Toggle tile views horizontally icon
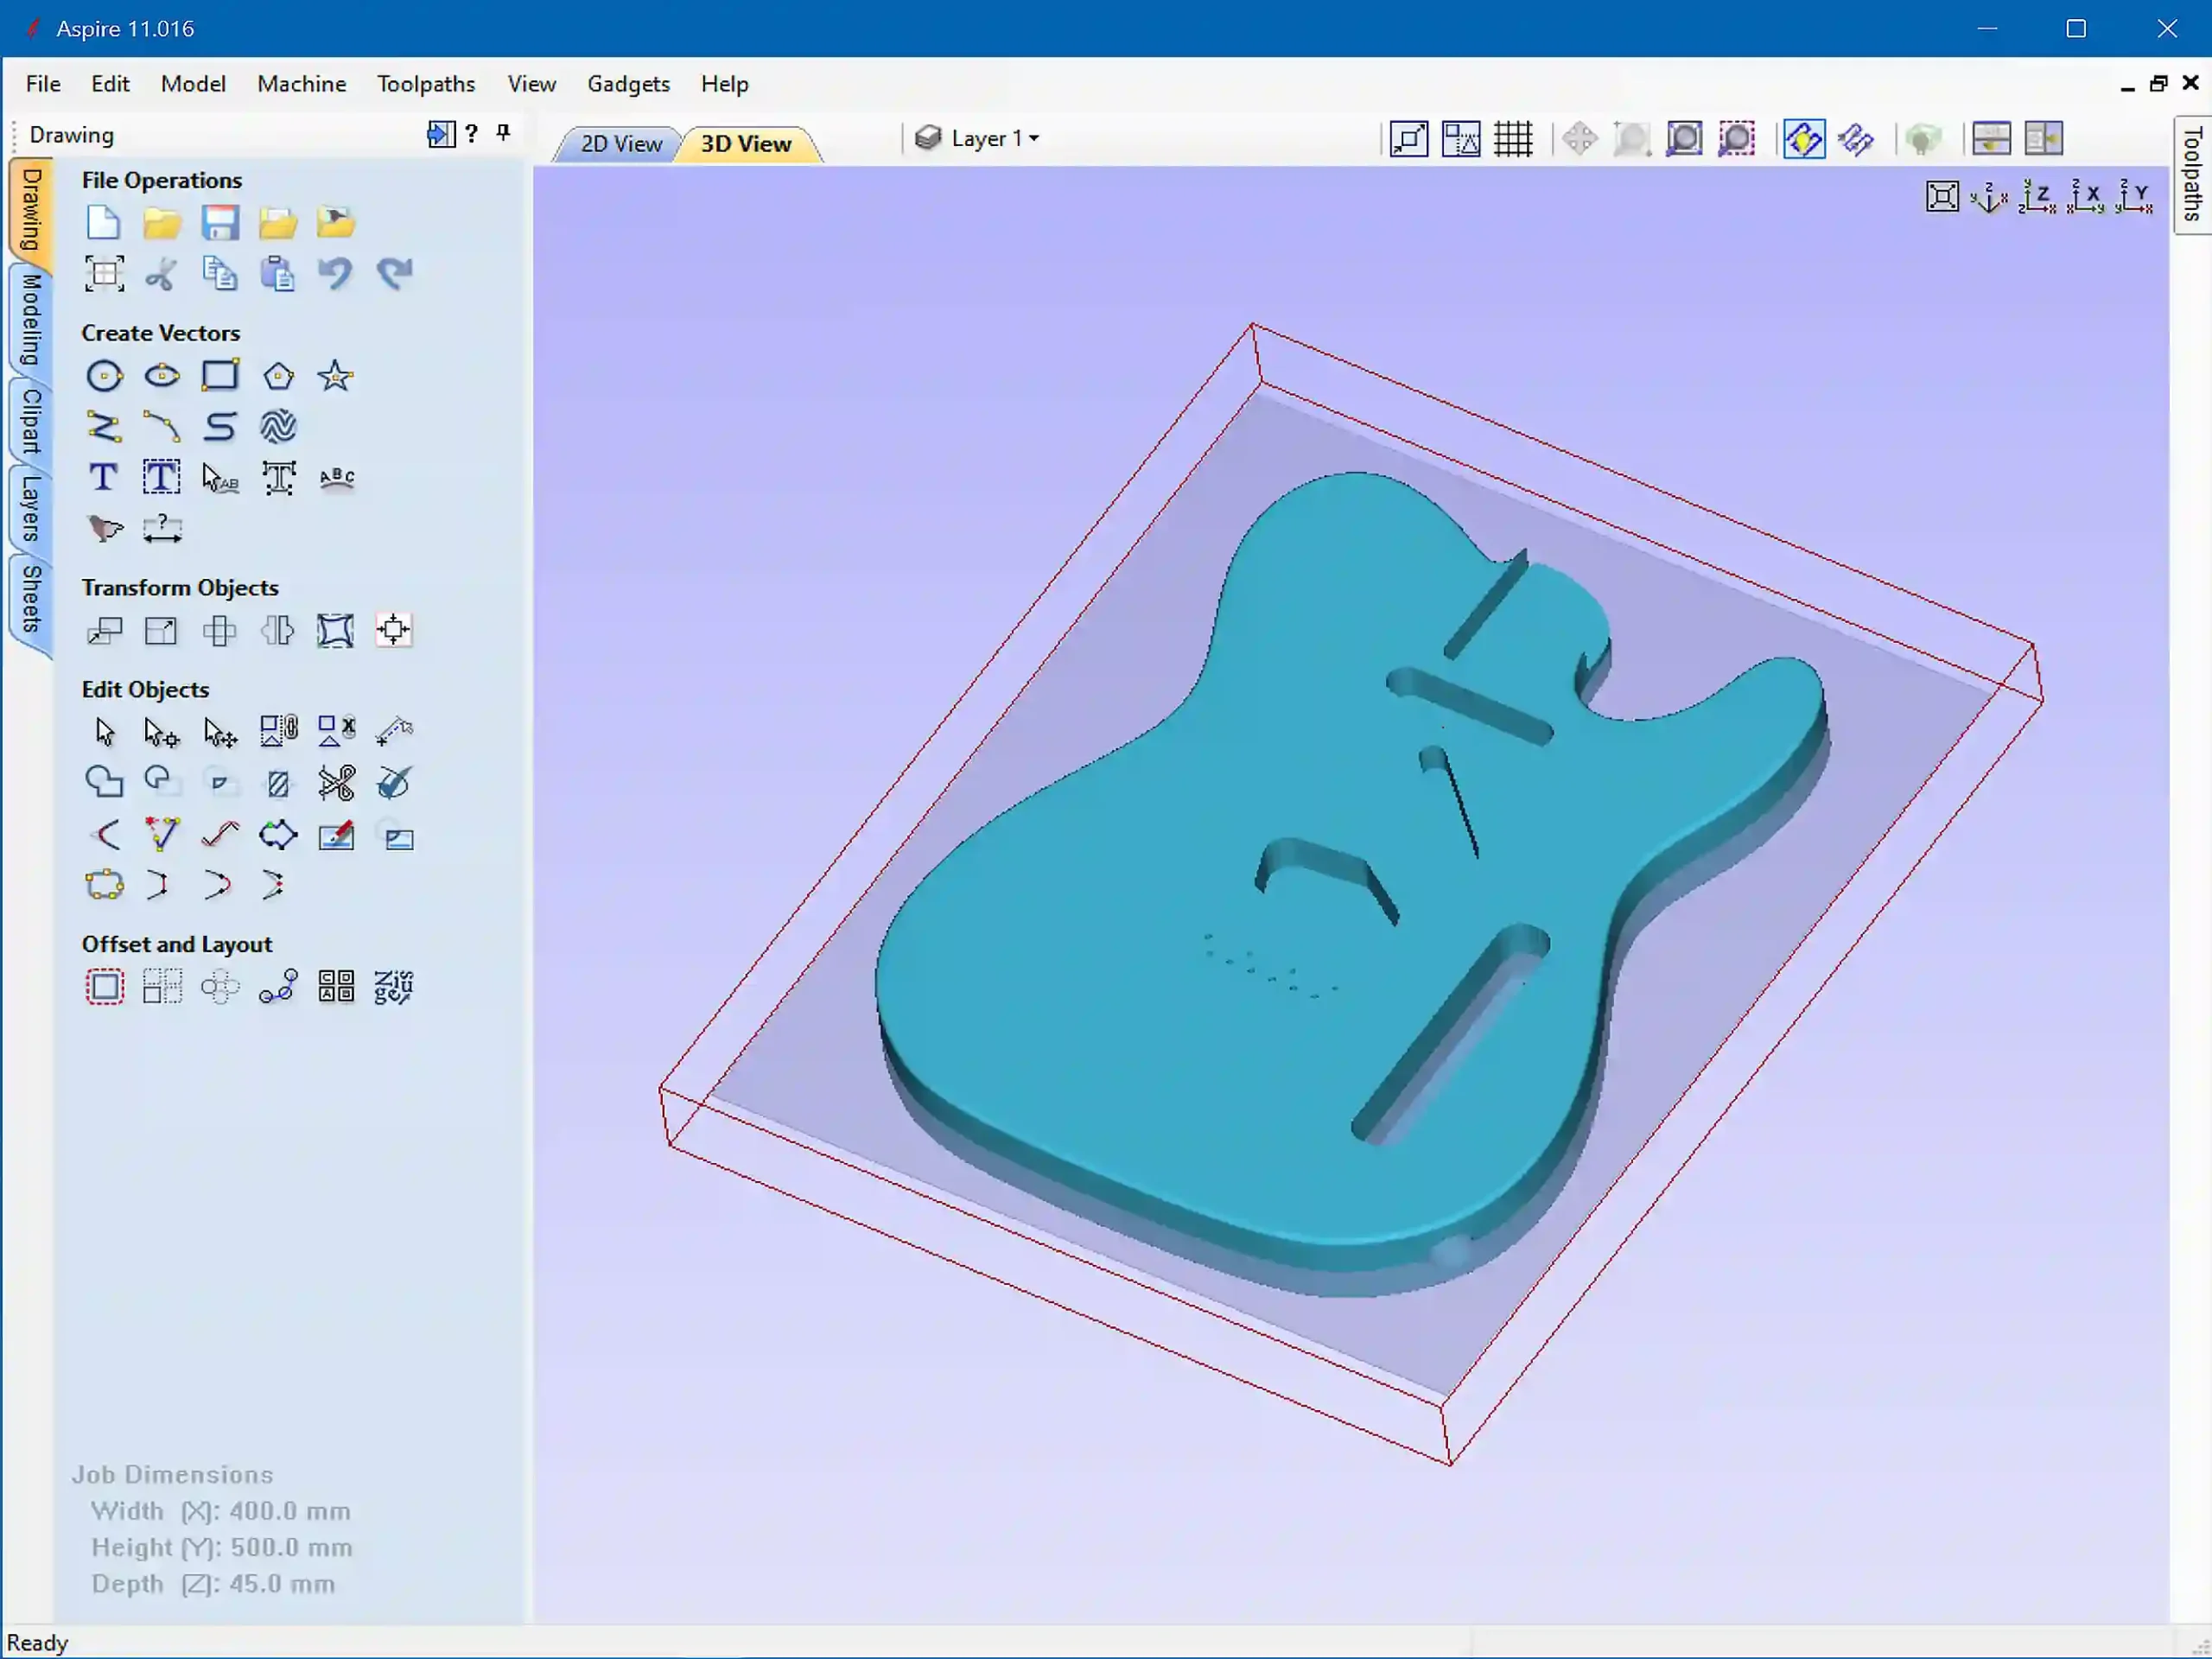2212x1659 pixels. pos(1991,139)
